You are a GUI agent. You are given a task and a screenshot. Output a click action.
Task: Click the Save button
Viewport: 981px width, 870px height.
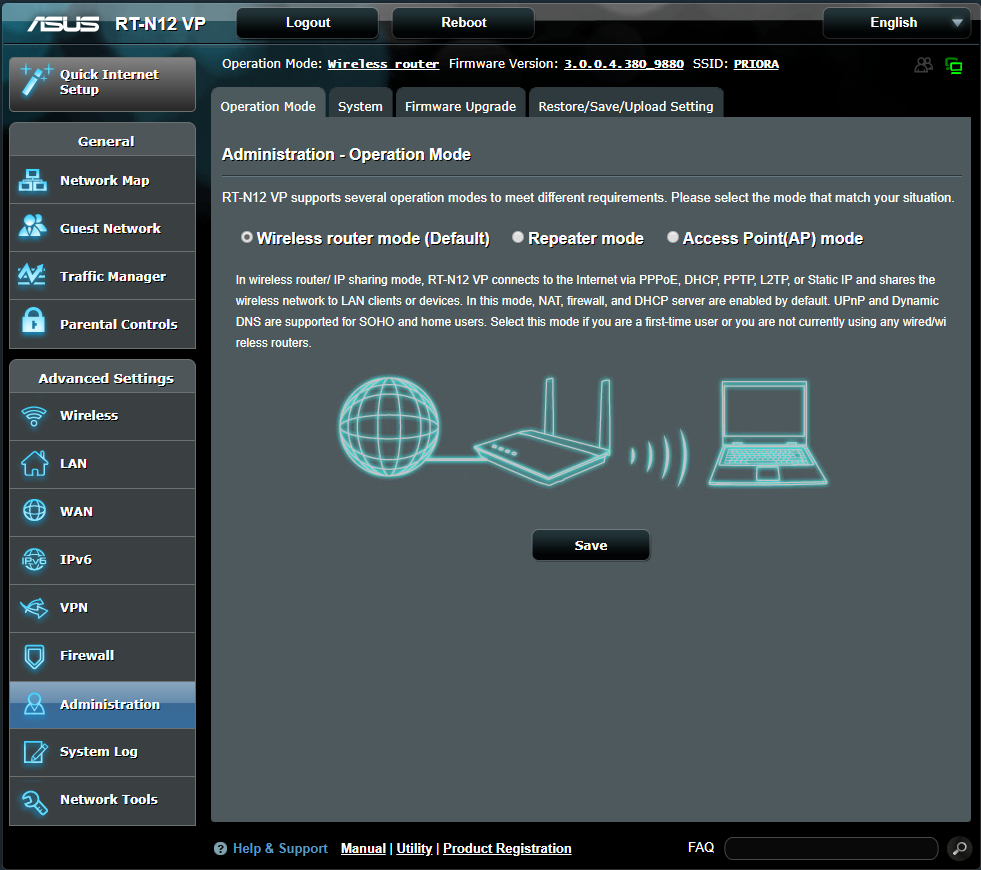point(591,545)
